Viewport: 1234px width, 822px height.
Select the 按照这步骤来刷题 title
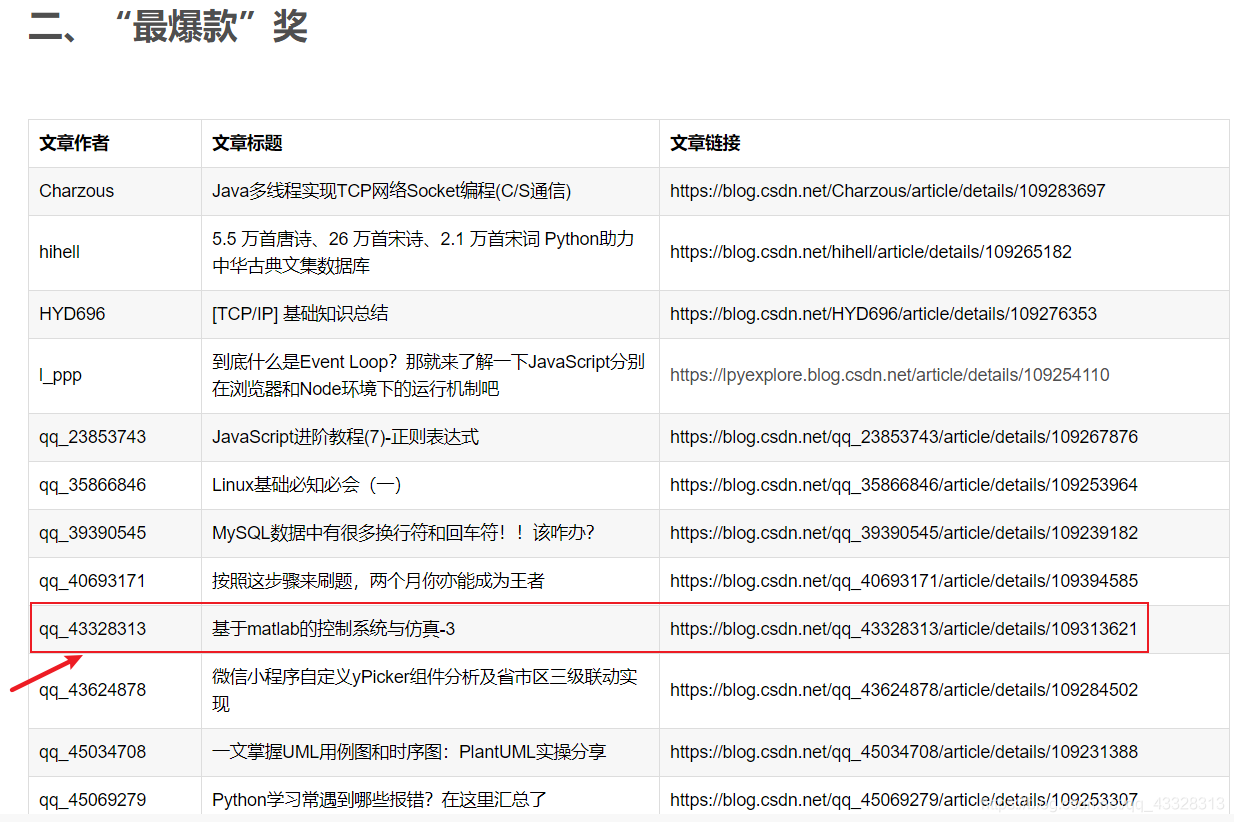click(x=378, y=581)
